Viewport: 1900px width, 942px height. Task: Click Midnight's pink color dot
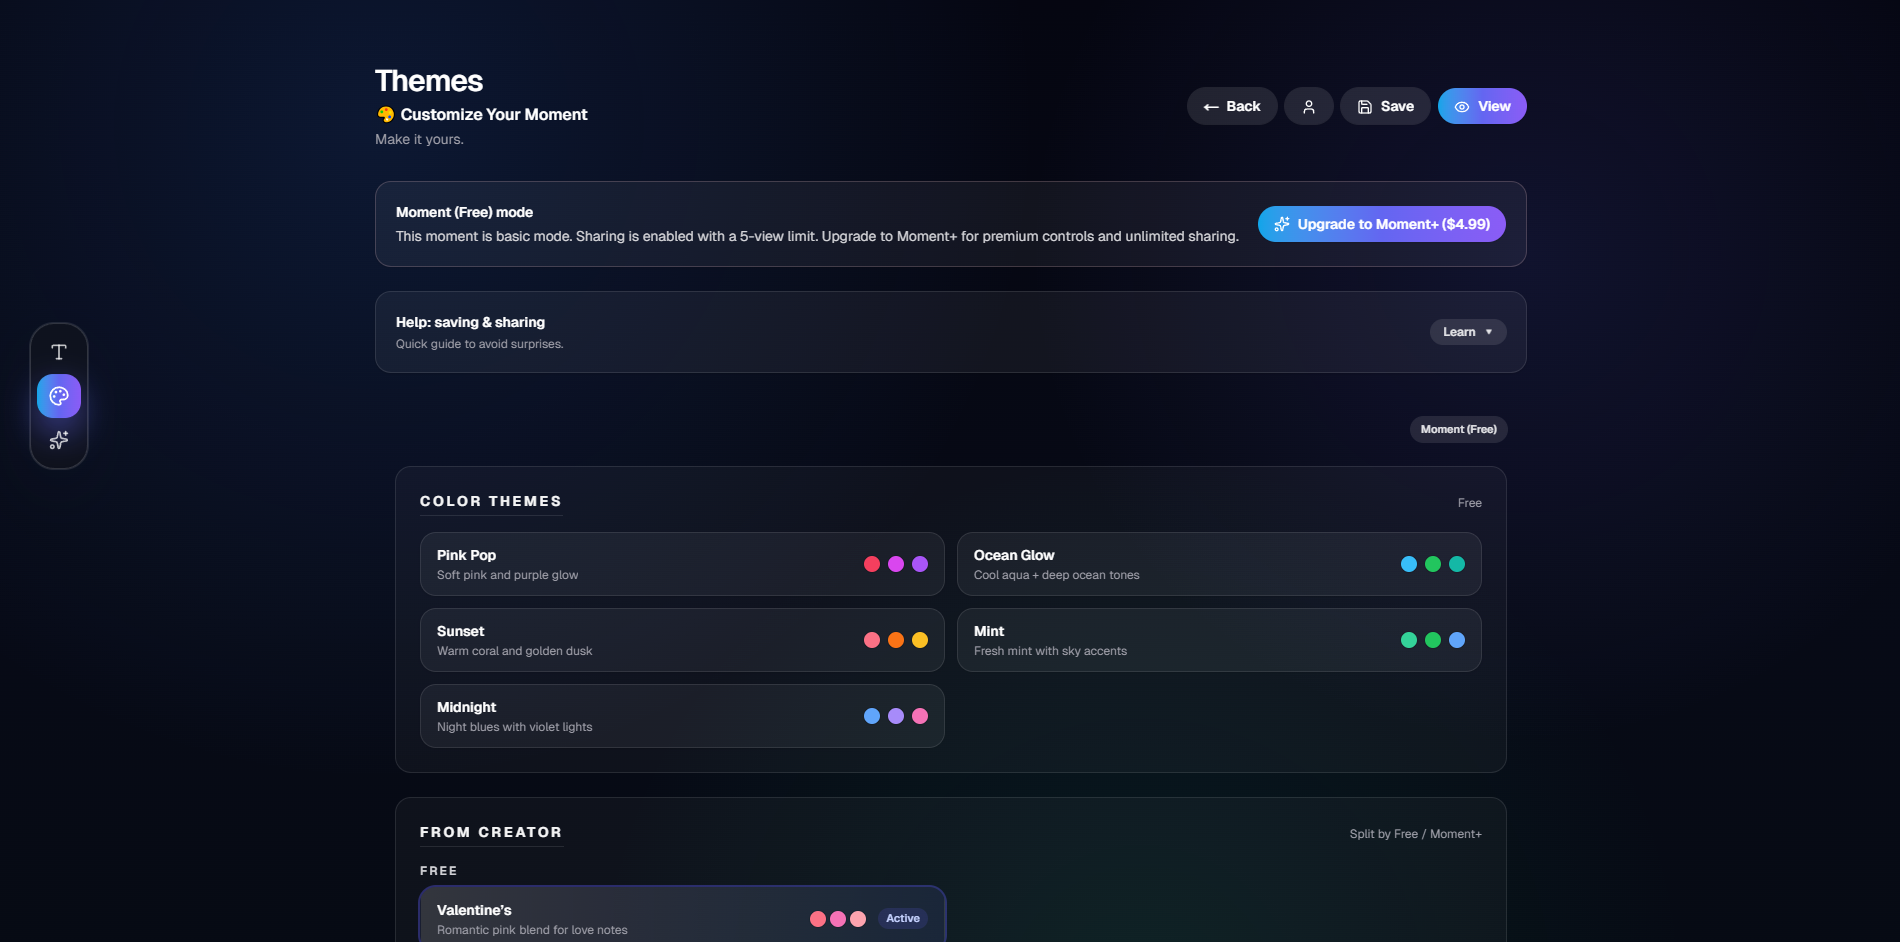point(920,716)
